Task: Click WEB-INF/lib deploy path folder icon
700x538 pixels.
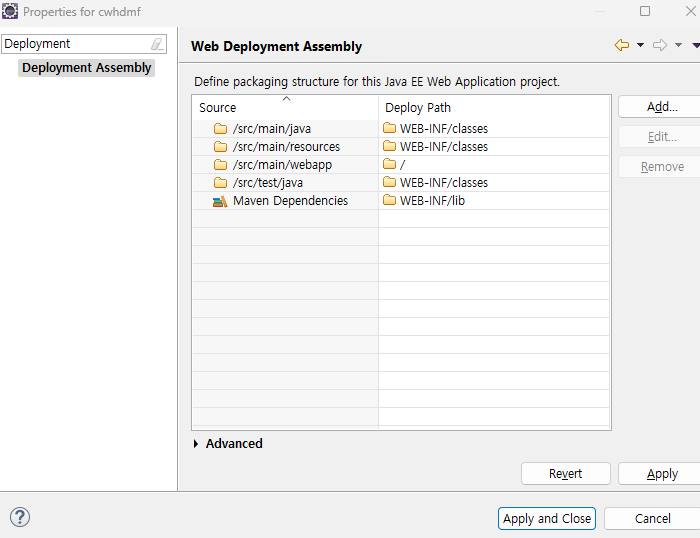Action: click(389, 200)
